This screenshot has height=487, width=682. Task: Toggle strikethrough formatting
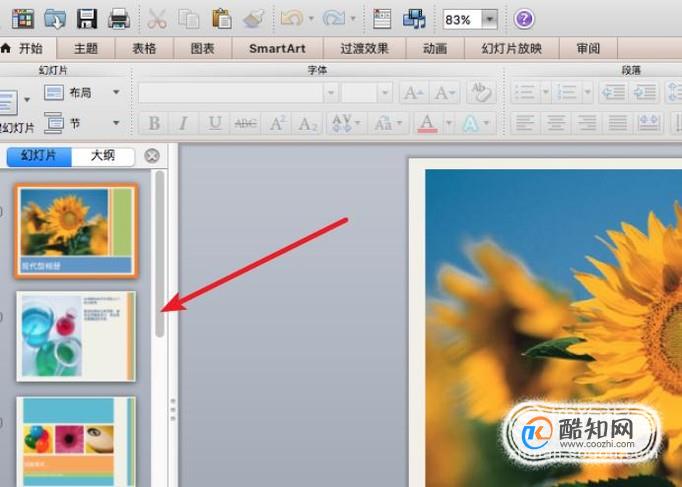(x=245, y=123)
